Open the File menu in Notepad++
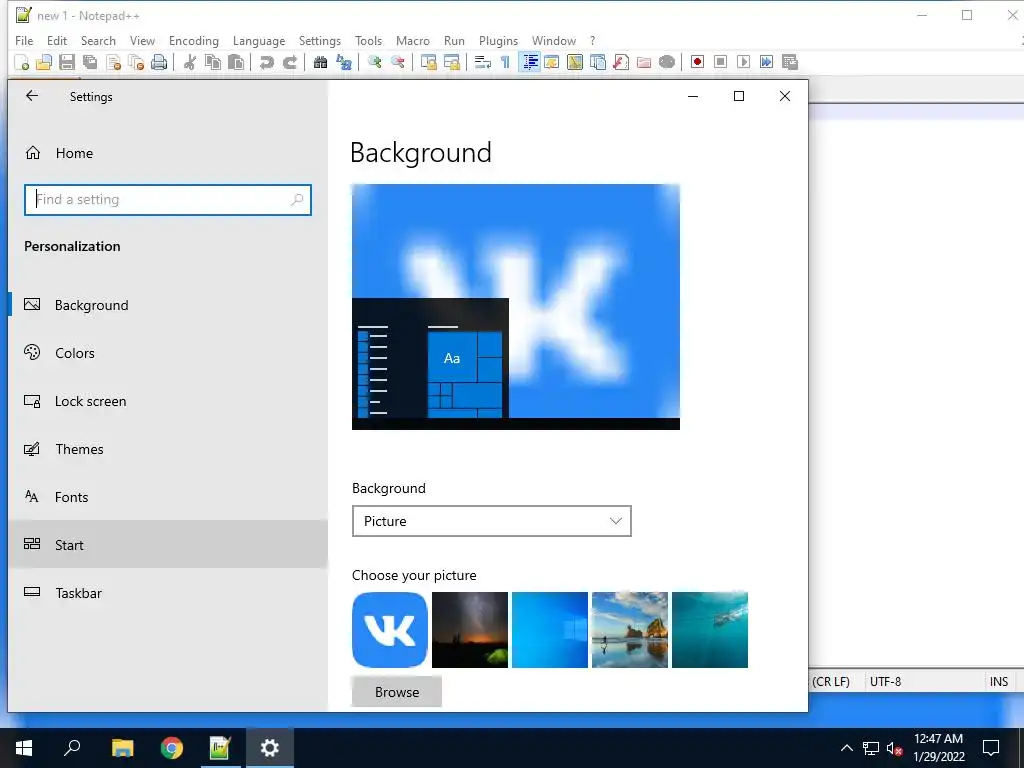Viewport: 1024px width, 768px height. pyautogui.click(x=24, y=40)
